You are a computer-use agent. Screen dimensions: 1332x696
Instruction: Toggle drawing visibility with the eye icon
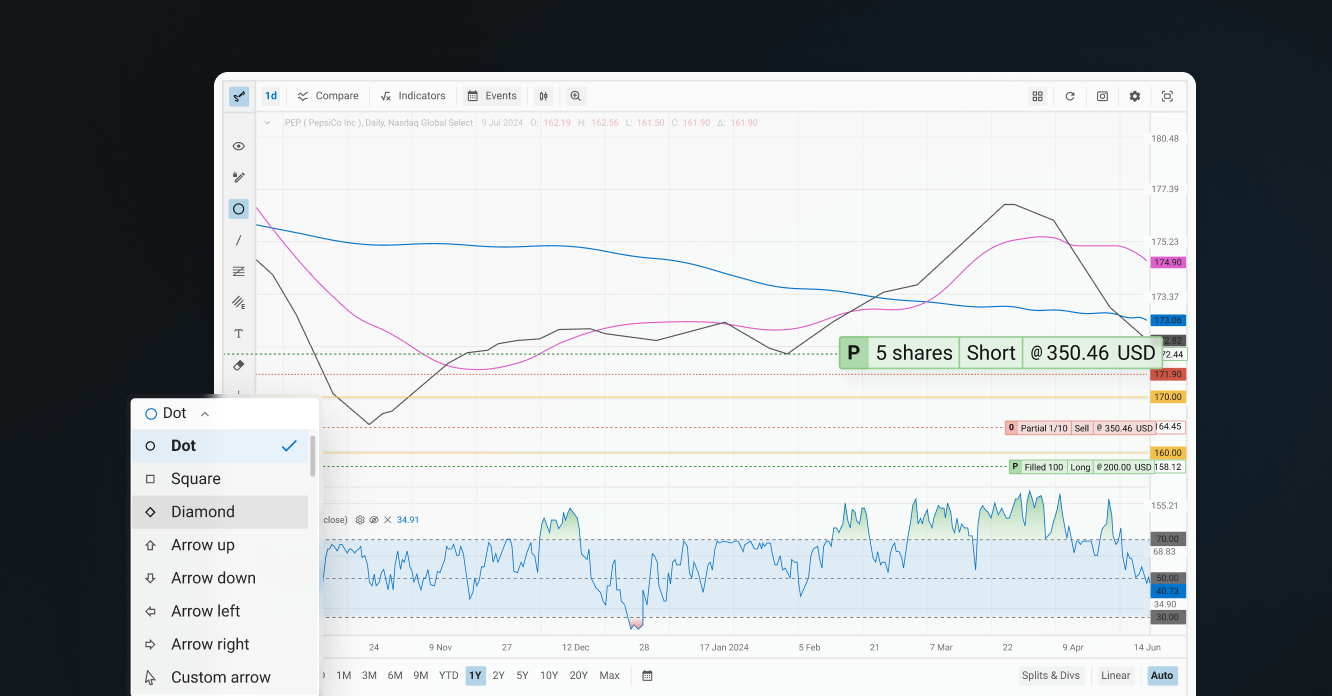click(238, 145)
